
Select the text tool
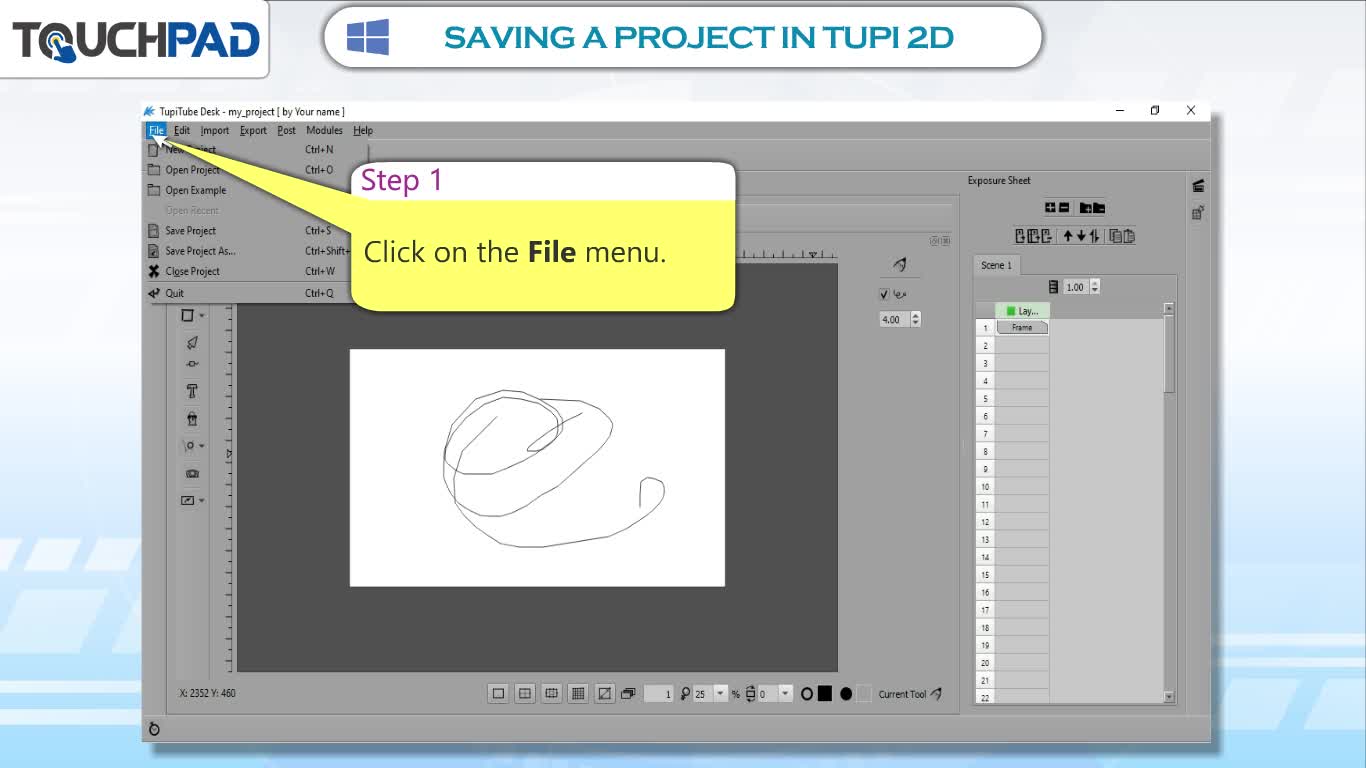pos(192,391)
